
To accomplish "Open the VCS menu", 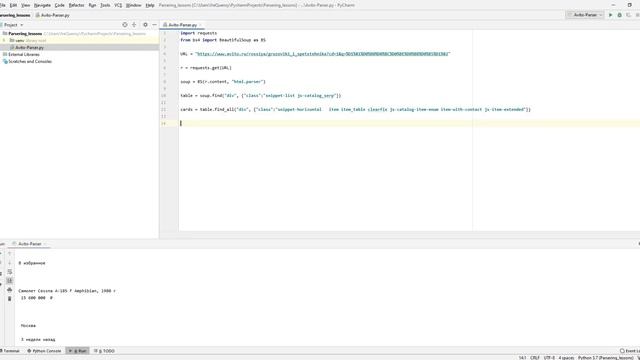I will (x=118, y=5).
